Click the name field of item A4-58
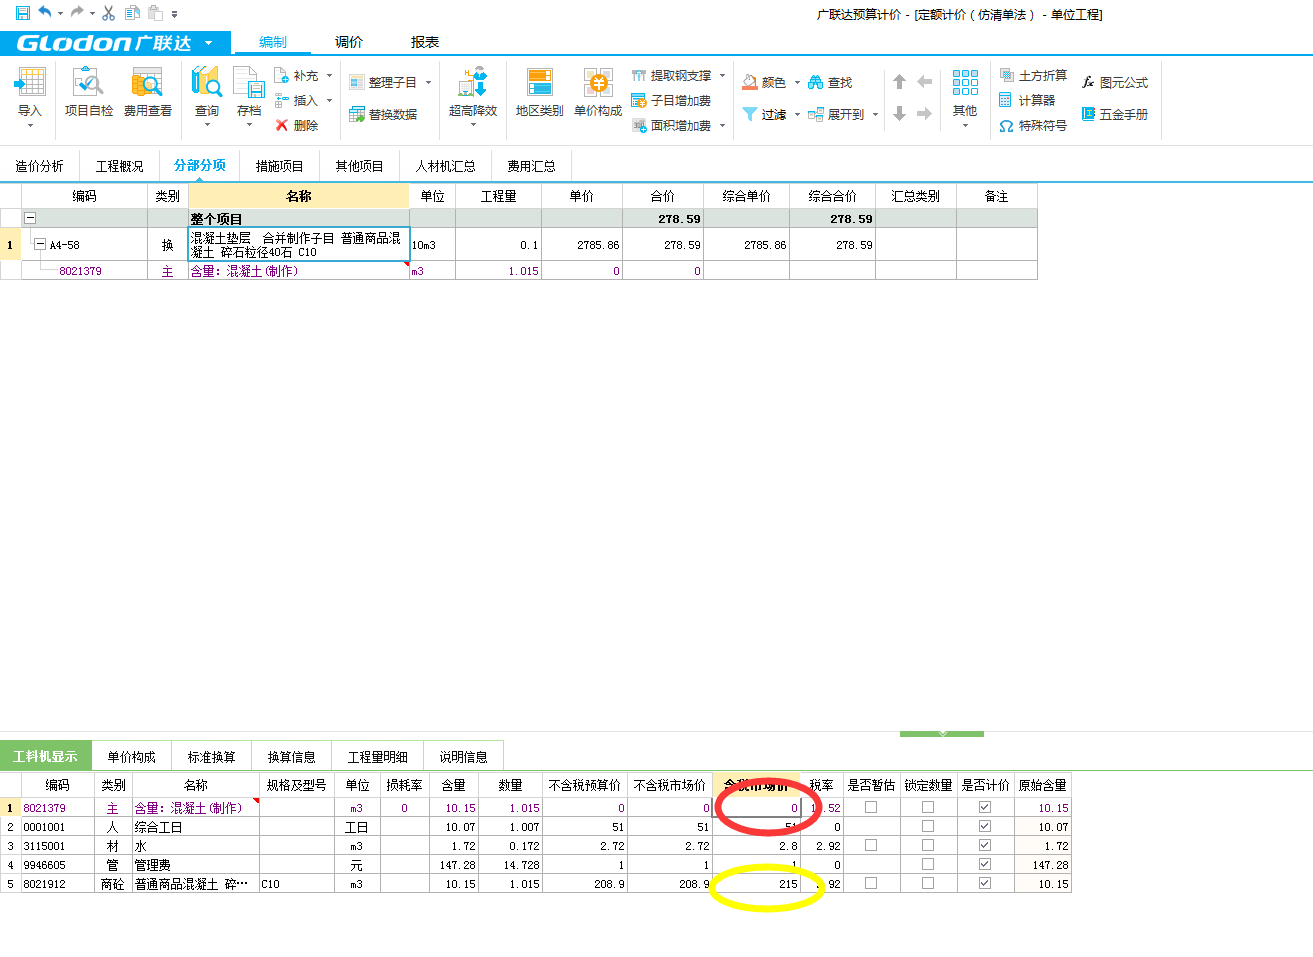This screenshot has width=1313, height=957. pos(299,245)
